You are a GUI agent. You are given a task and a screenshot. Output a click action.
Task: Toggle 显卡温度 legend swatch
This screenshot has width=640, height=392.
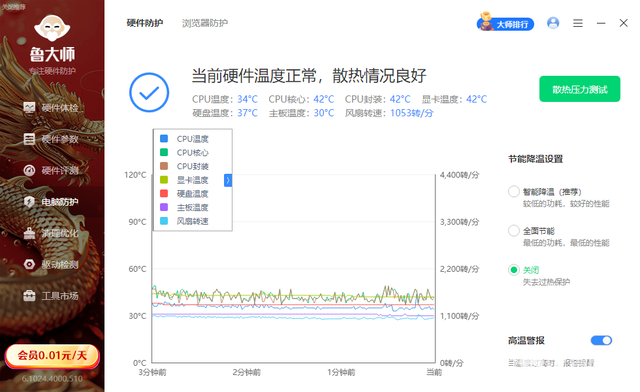pos(164,180)
